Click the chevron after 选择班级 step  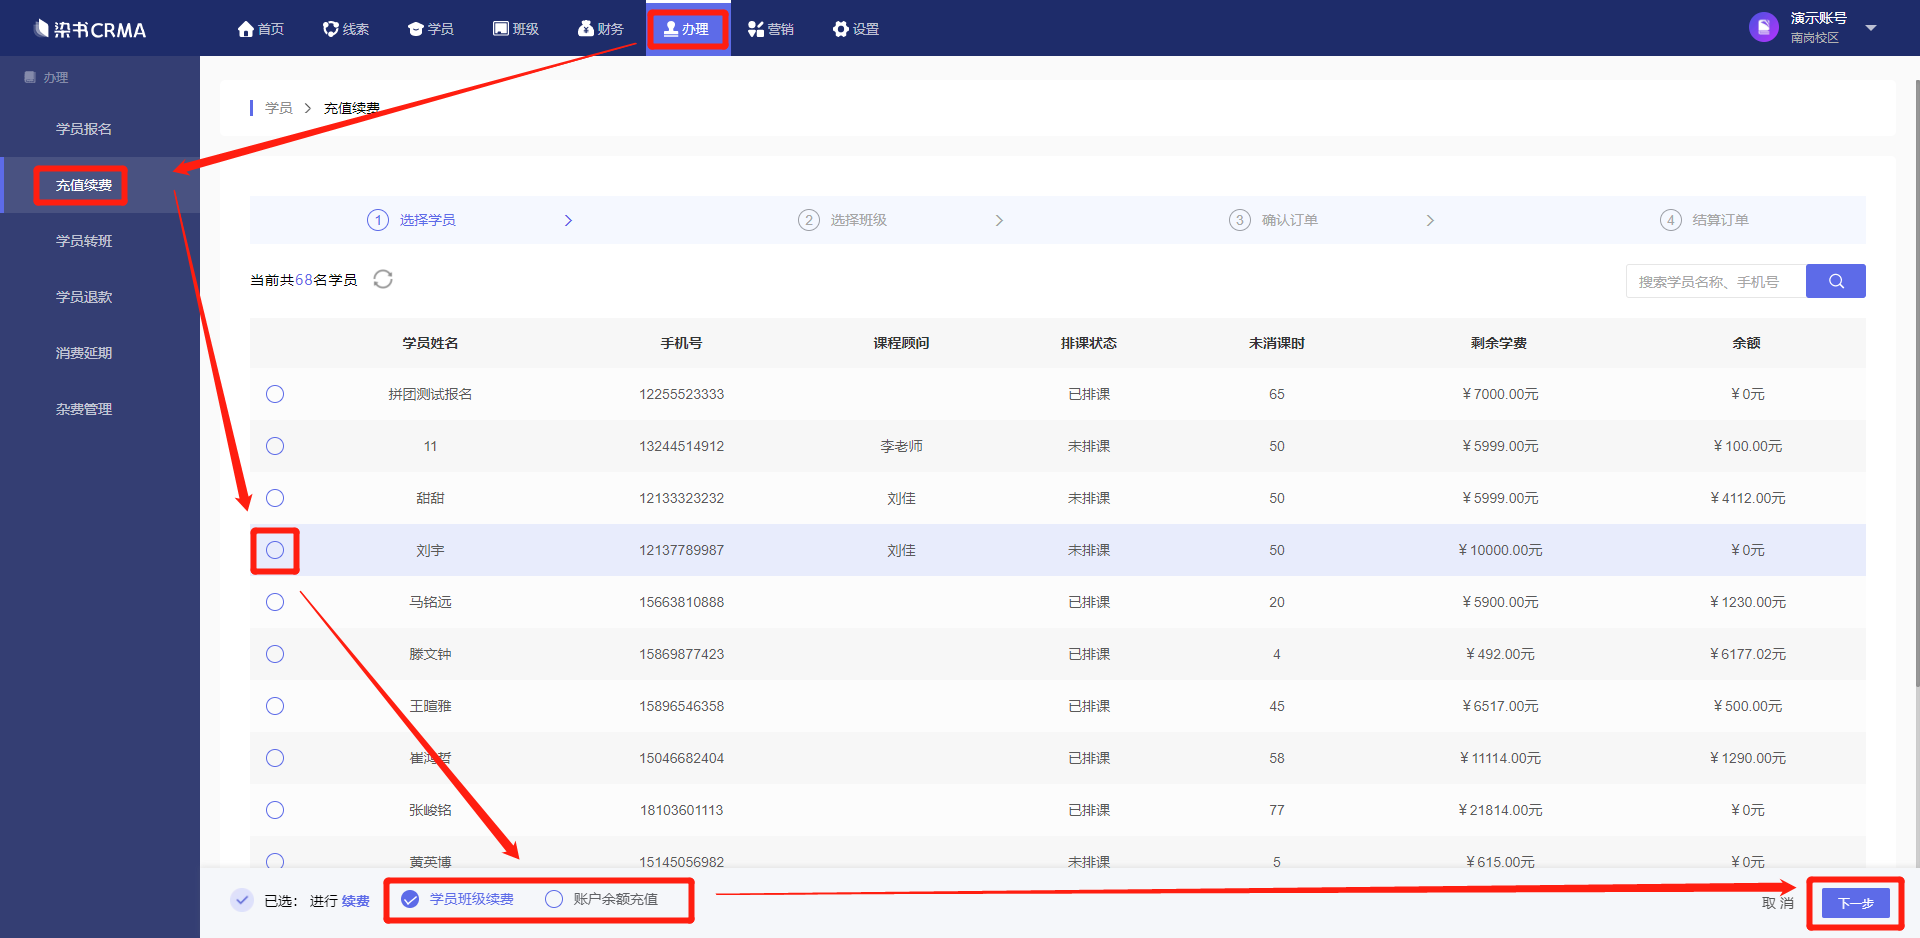pyautogui.click(x=999, y=220)
